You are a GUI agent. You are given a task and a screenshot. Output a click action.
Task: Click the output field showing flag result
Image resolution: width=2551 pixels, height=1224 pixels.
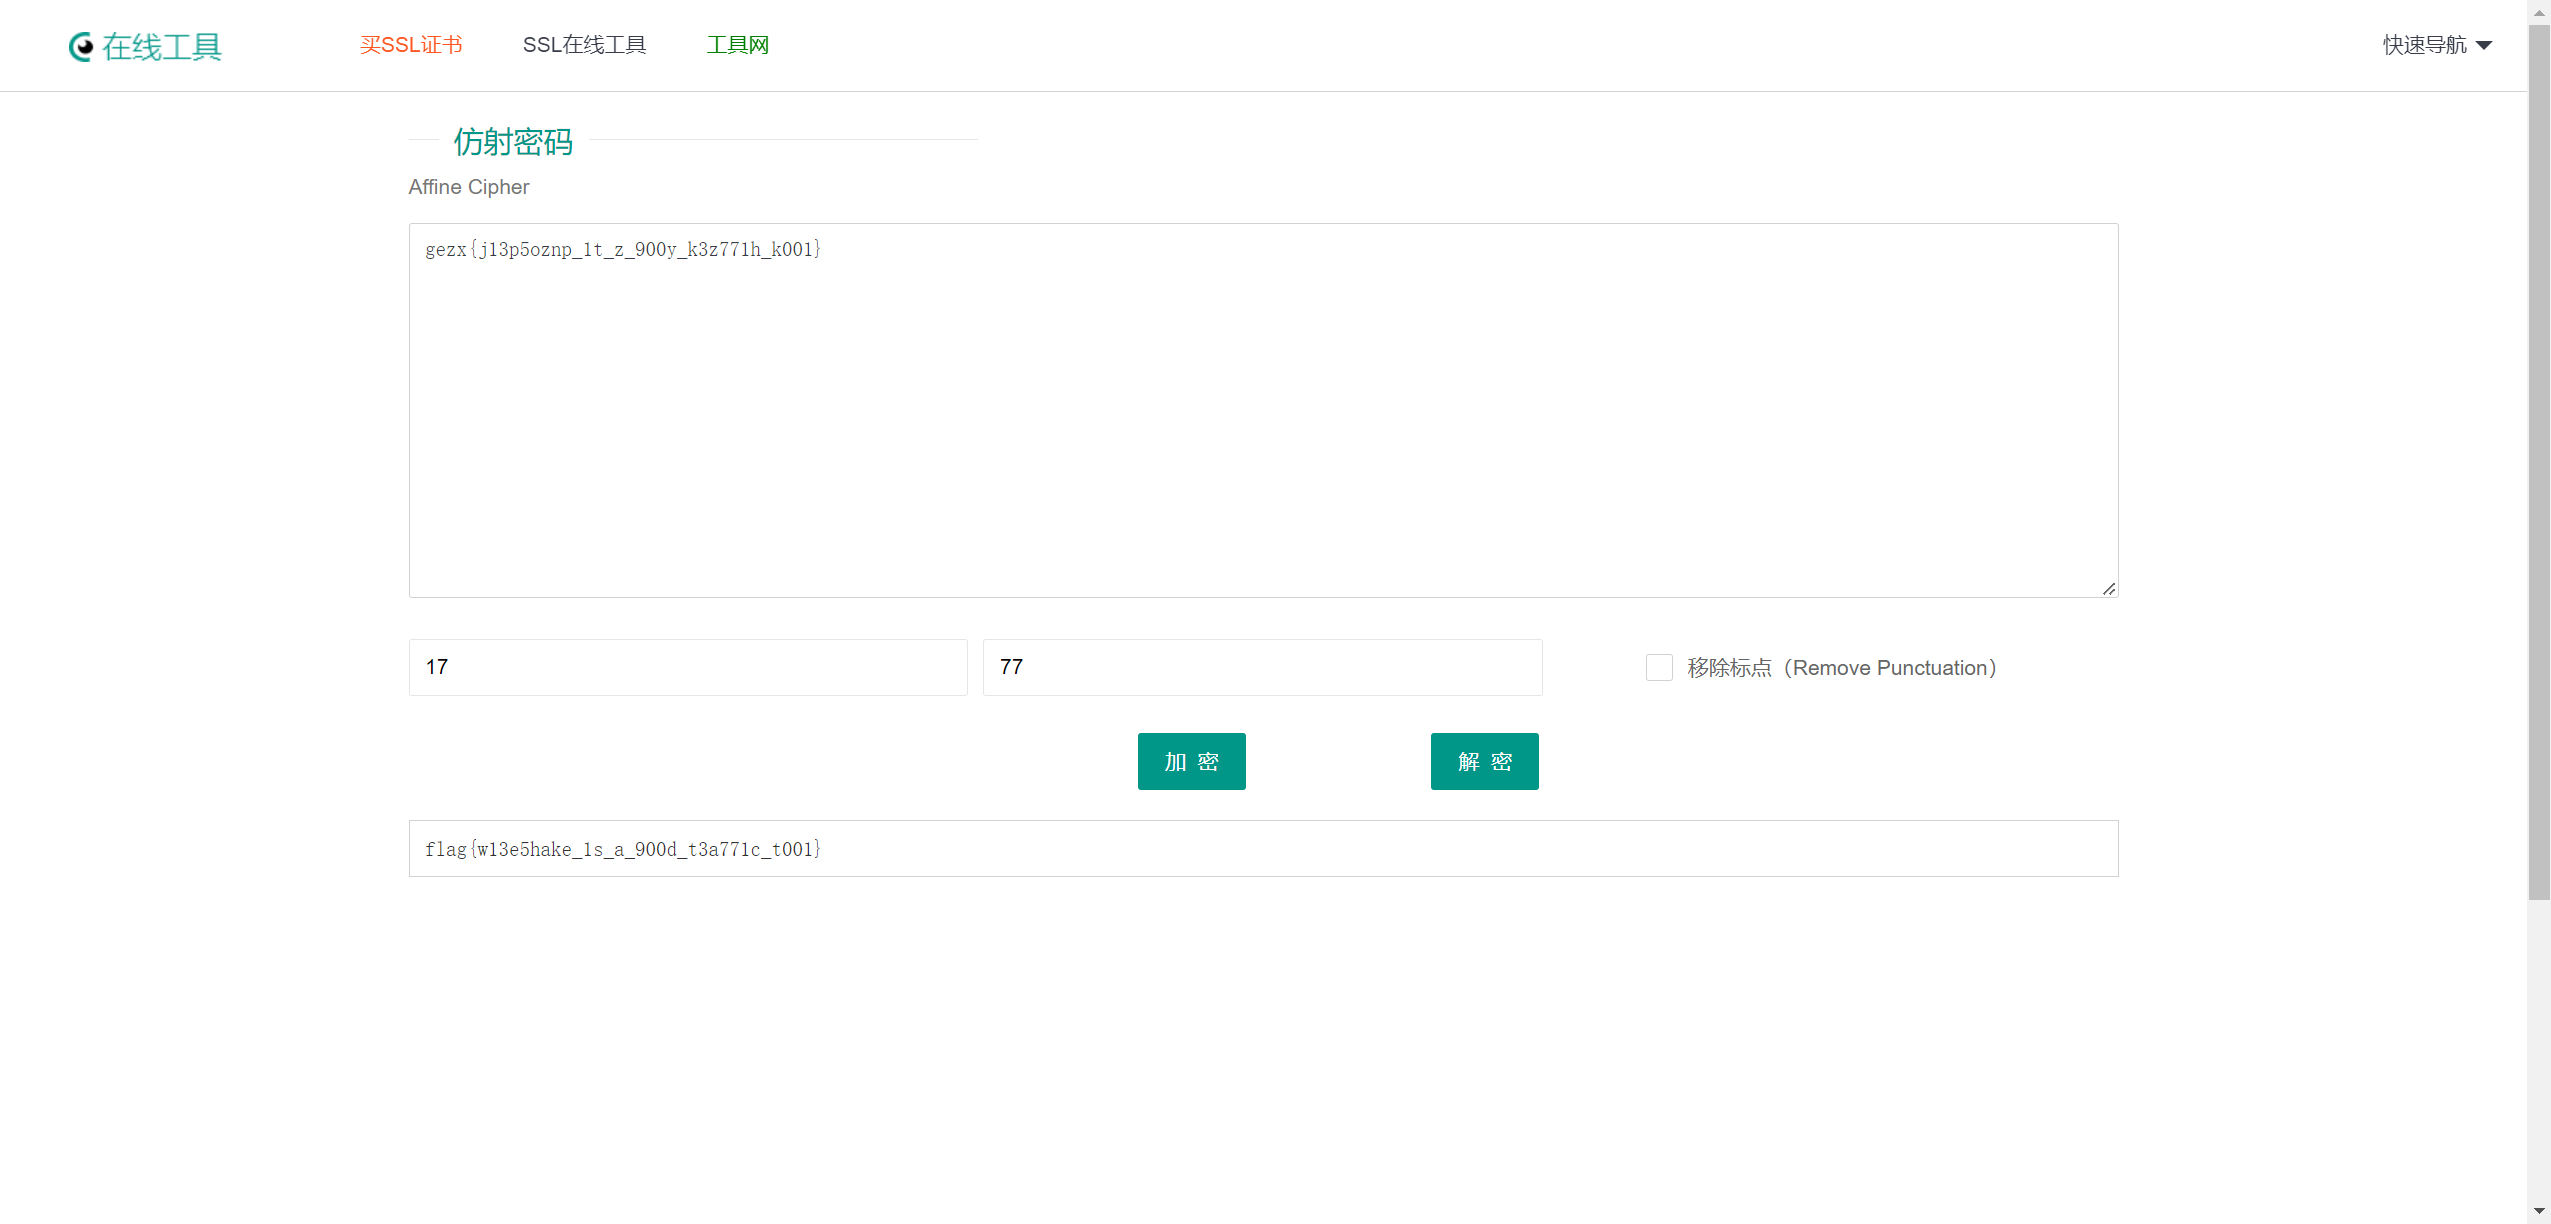[1262, 849]
